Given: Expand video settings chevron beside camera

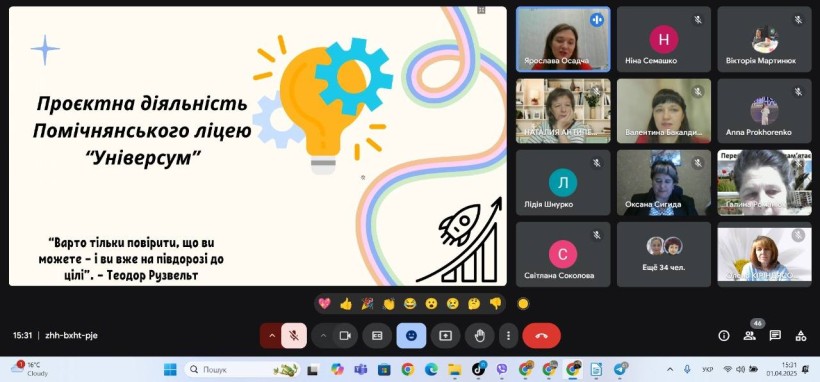Looking at the screenshot, I should [x=323, y=336].
